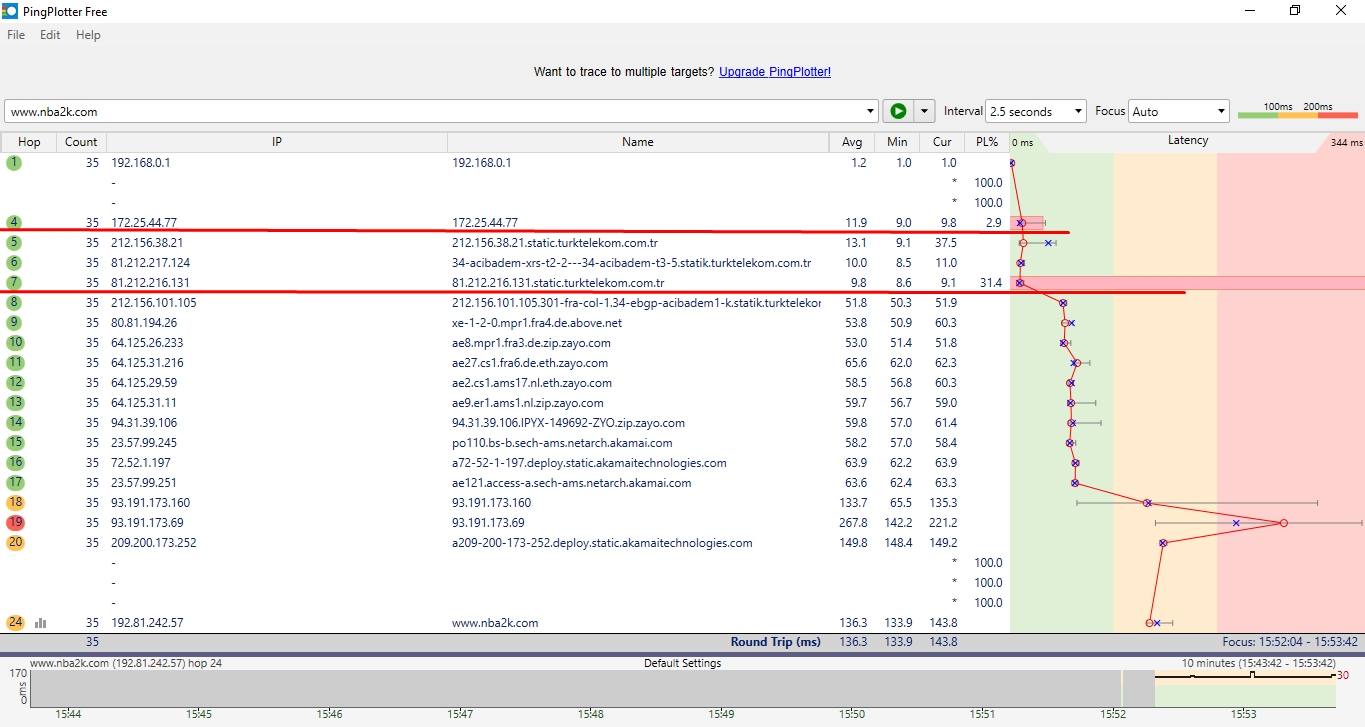Select hop 11 green circle icon
1365x727 pixels.
point(15,363)
